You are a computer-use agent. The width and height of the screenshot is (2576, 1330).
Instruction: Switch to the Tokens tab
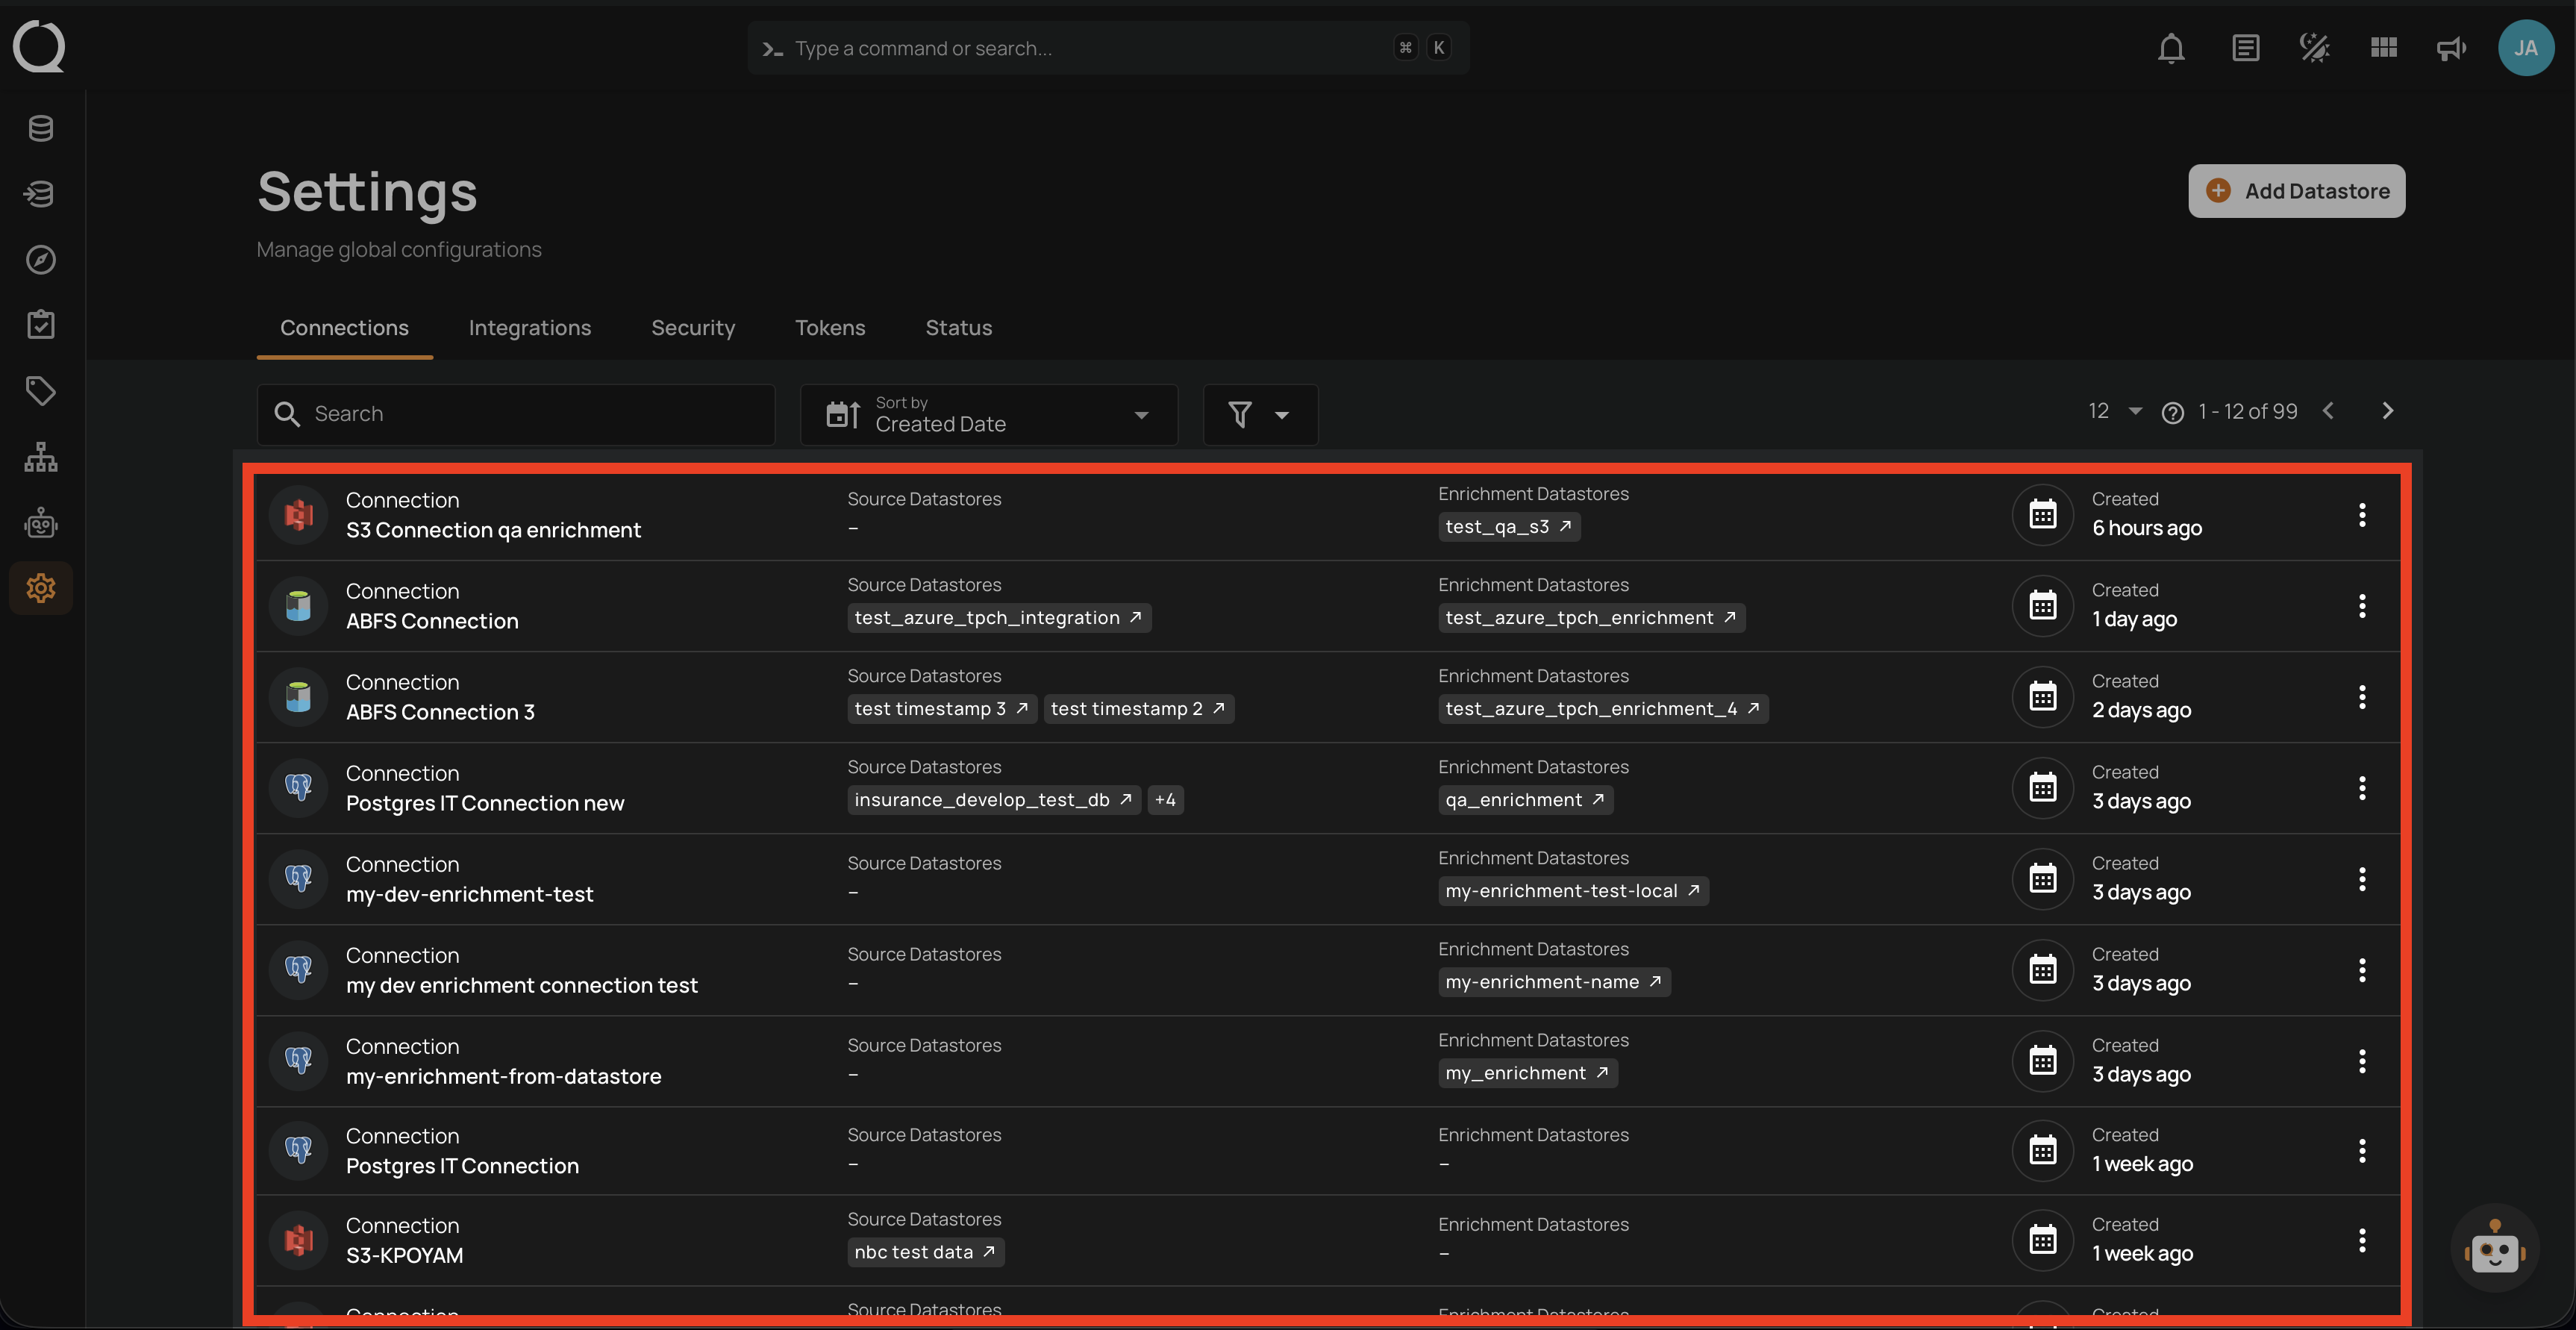click(x=830, y=327)
